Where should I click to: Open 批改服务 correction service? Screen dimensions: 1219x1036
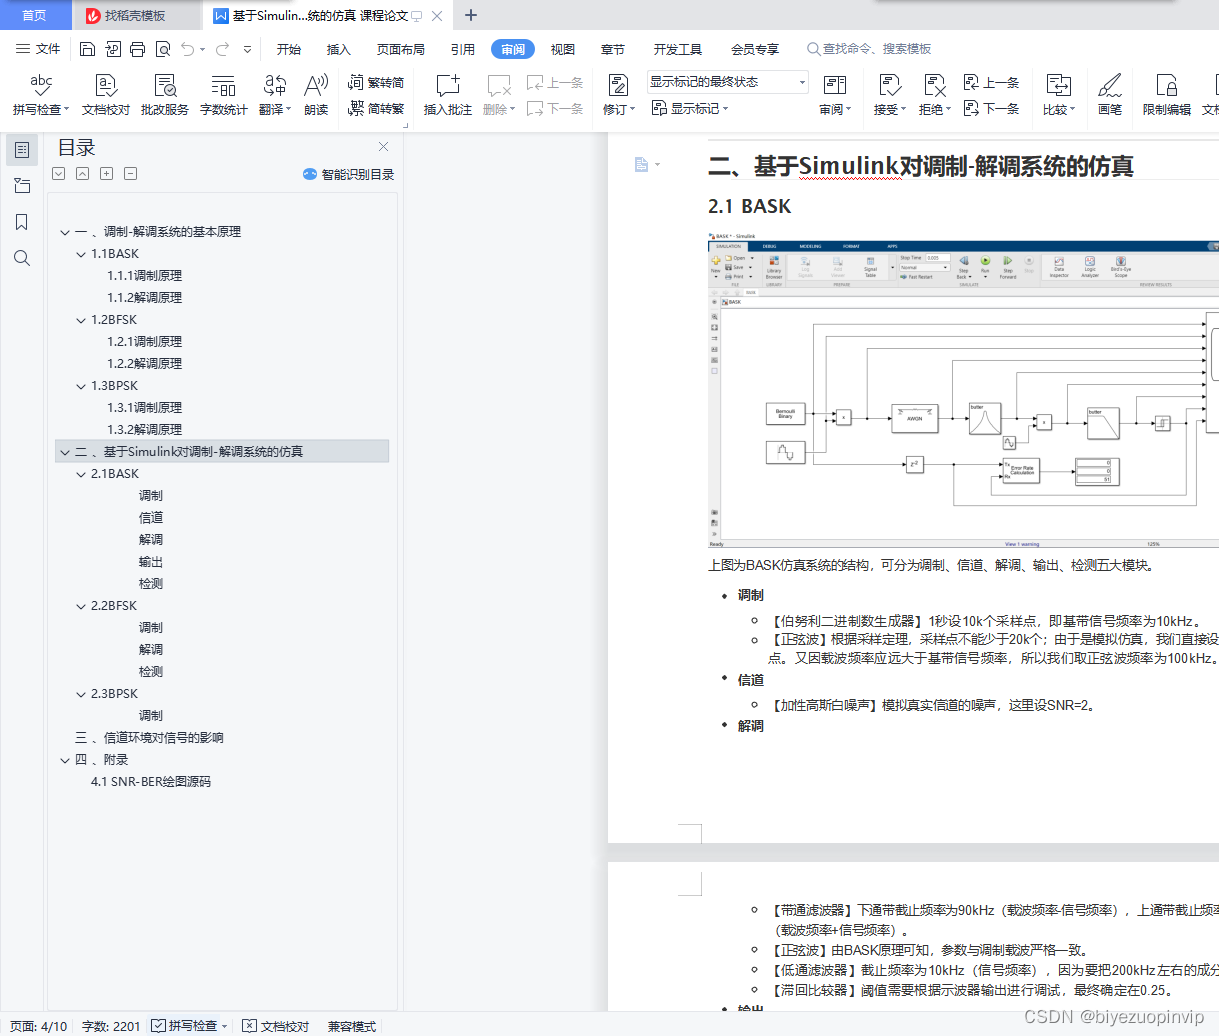click(165, 95)
